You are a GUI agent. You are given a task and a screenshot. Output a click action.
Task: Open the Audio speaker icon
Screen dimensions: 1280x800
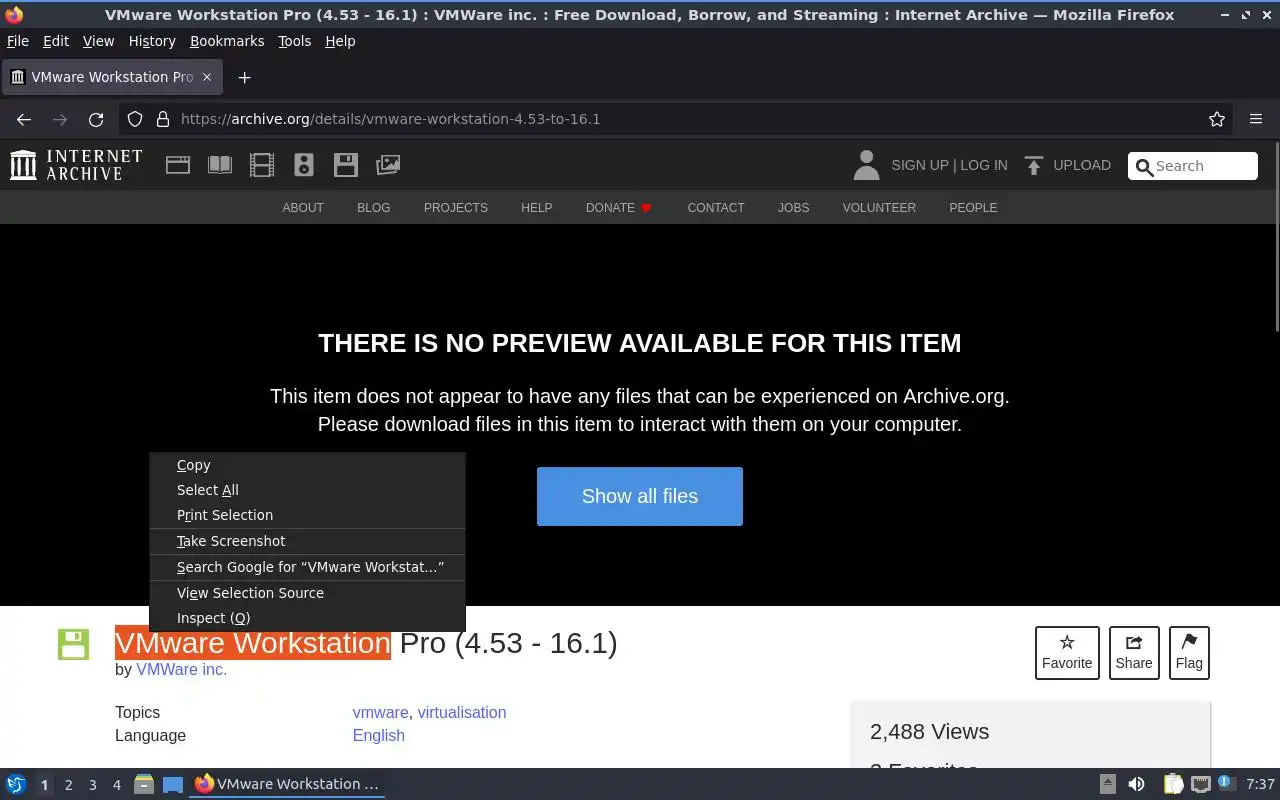point(304,165)
